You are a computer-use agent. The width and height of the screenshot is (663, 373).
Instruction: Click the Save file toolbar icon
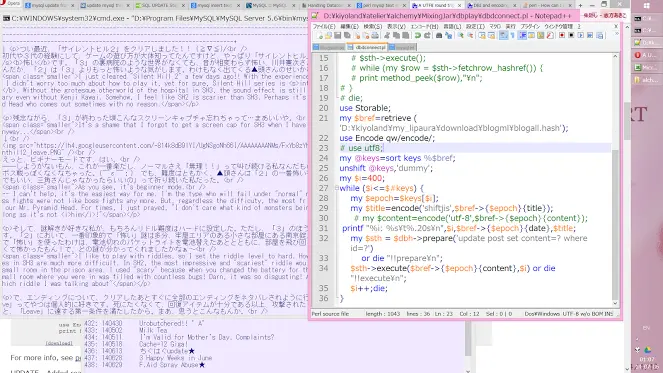coord(337,36)
